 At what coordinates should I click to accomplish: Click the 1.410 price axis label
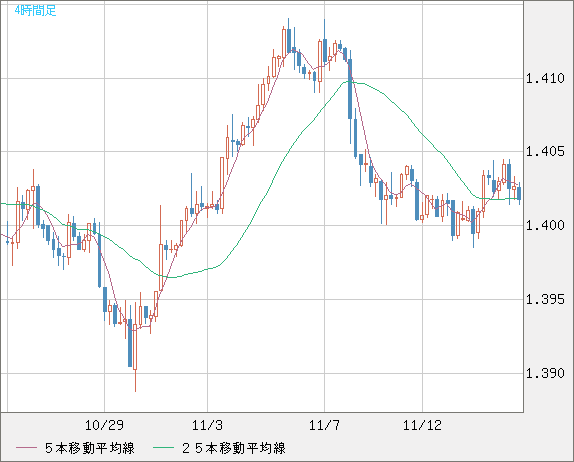click(545, 78)
